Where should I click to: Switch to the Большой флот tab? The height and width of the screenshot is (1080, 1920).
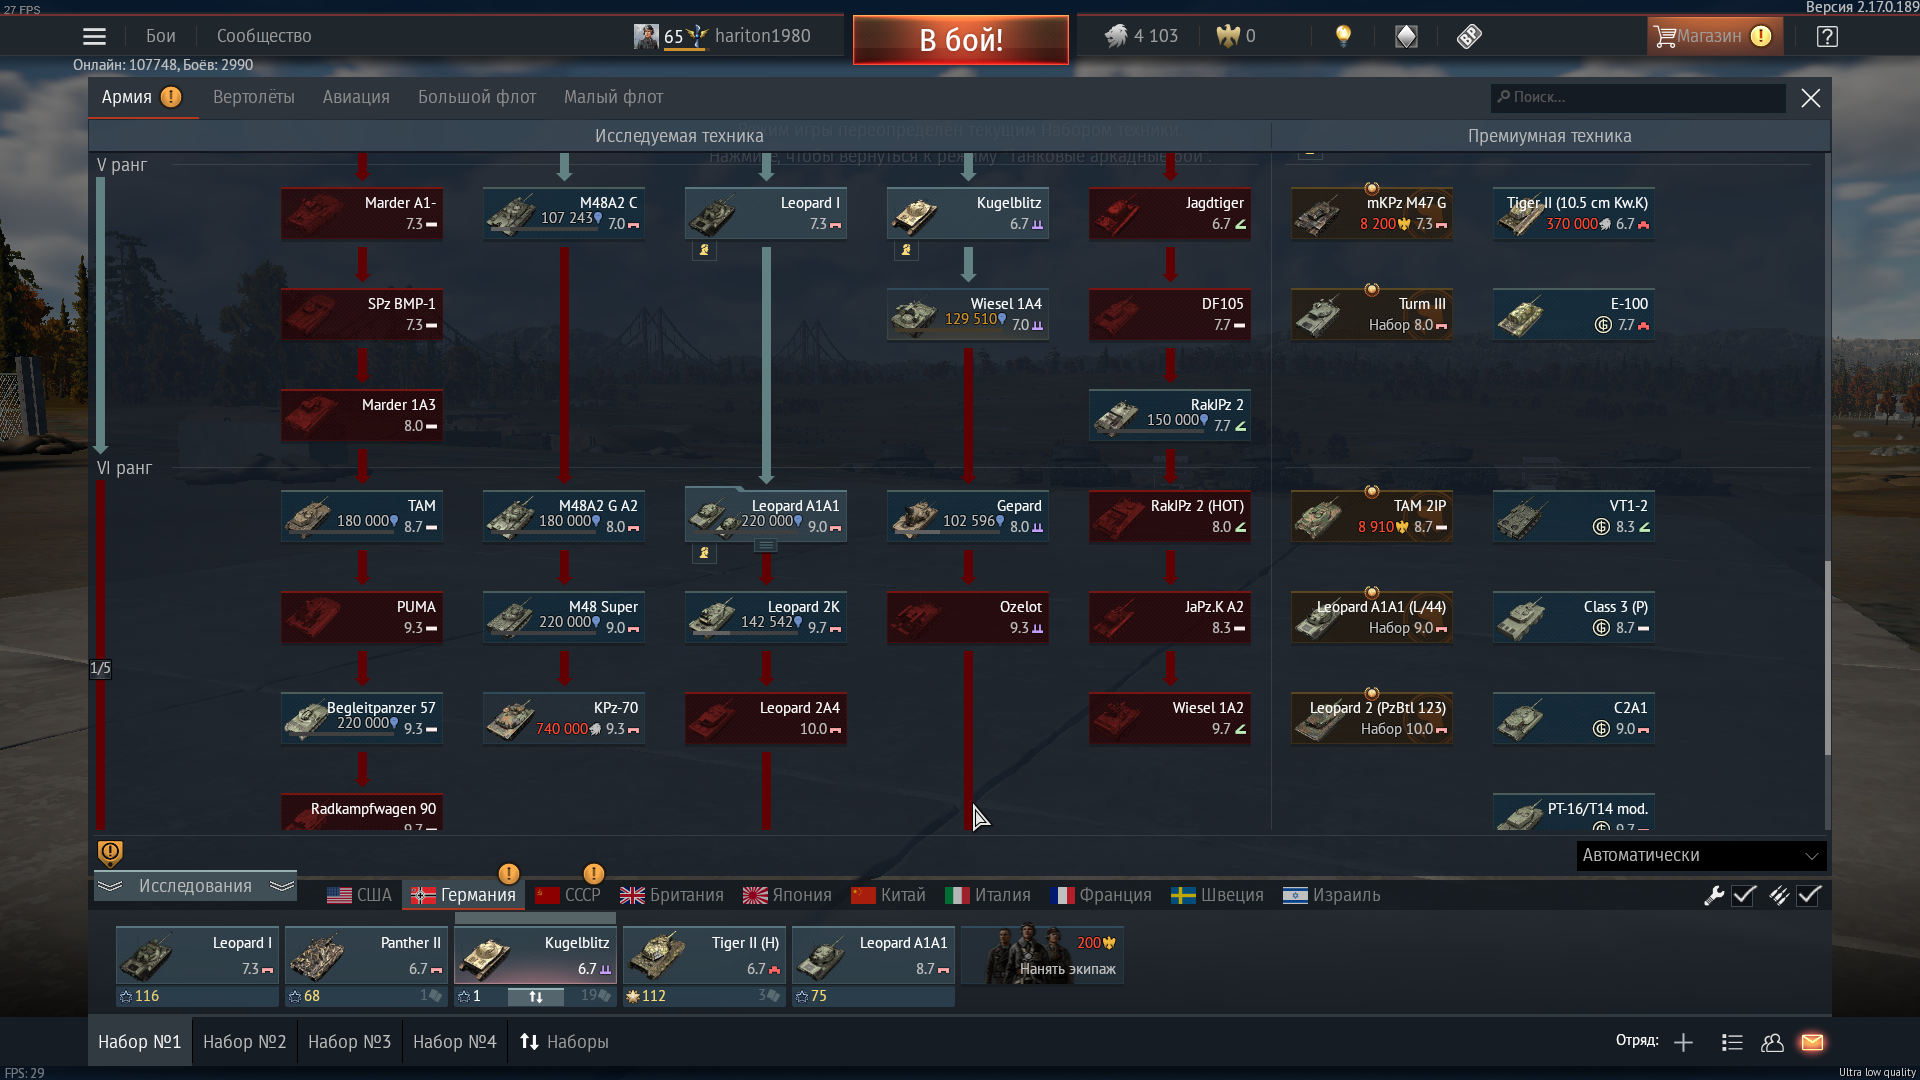[477, 97]
